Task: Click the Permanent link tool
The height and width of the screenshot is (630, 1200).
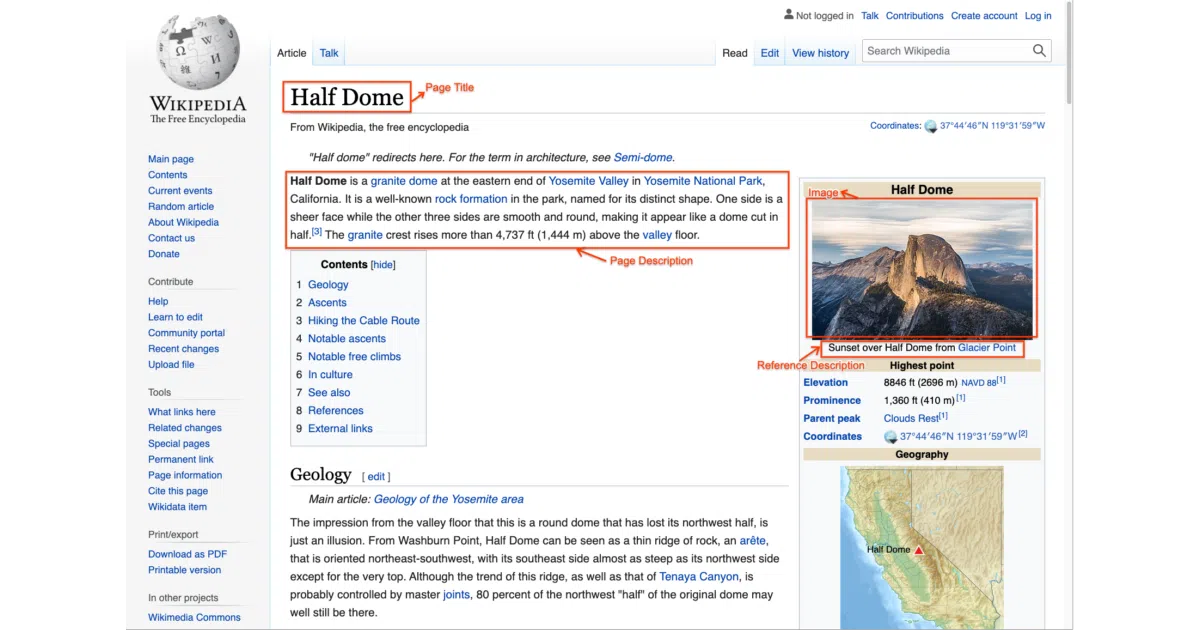Action: [181, 460]
